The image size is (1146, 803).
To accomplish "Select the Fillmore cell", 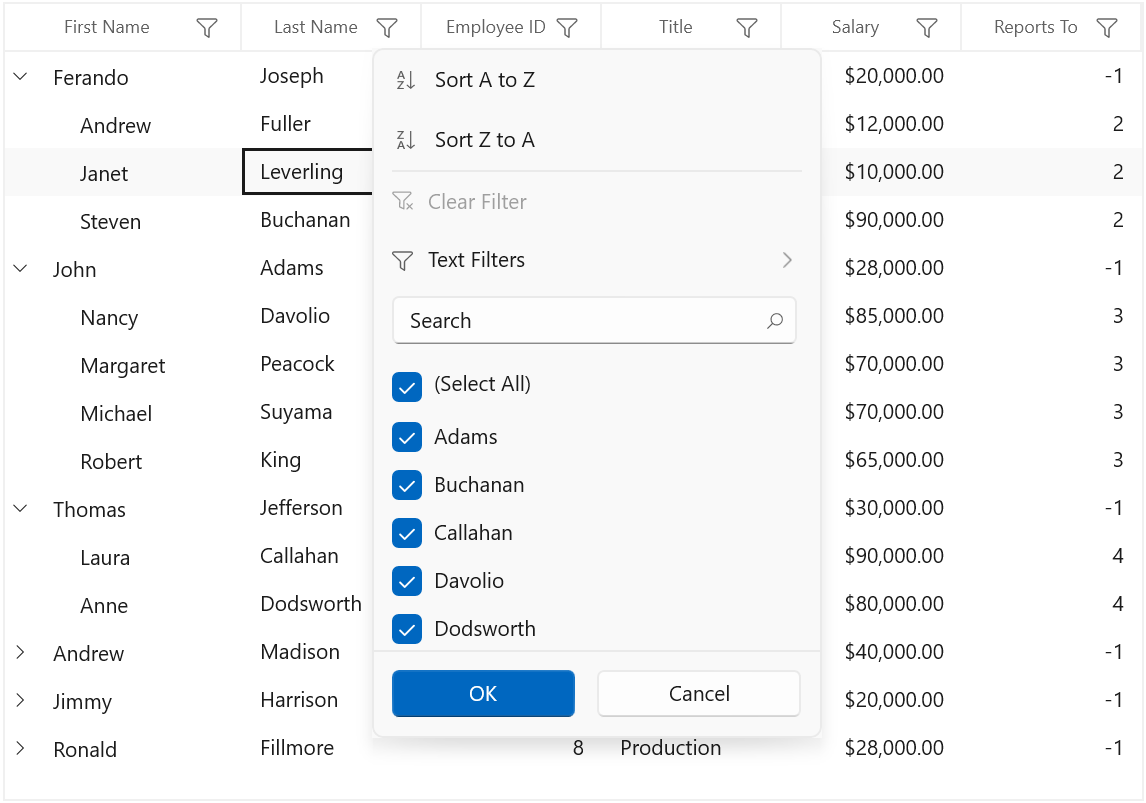I will point(297,748).
